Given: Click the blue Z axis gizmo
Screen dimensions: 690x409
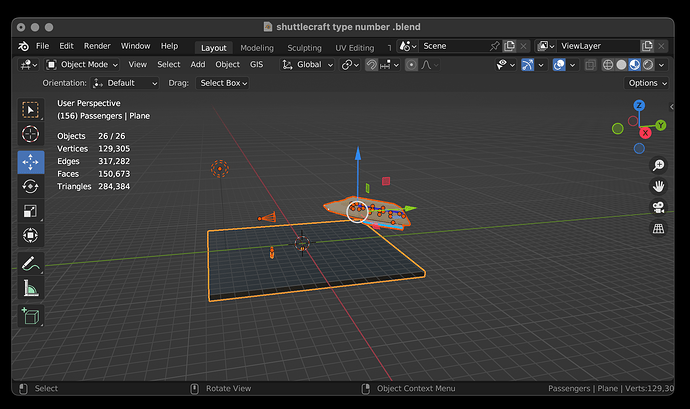Looking at the screenshot, I should 639,105.
